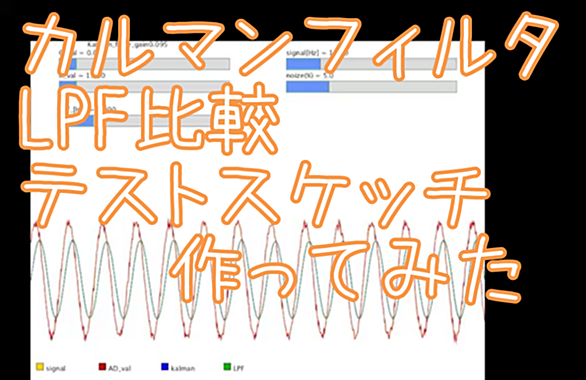Click the Q_val slider track
The width and height of the screenshot is (586, 380).
tap(144, 64)
